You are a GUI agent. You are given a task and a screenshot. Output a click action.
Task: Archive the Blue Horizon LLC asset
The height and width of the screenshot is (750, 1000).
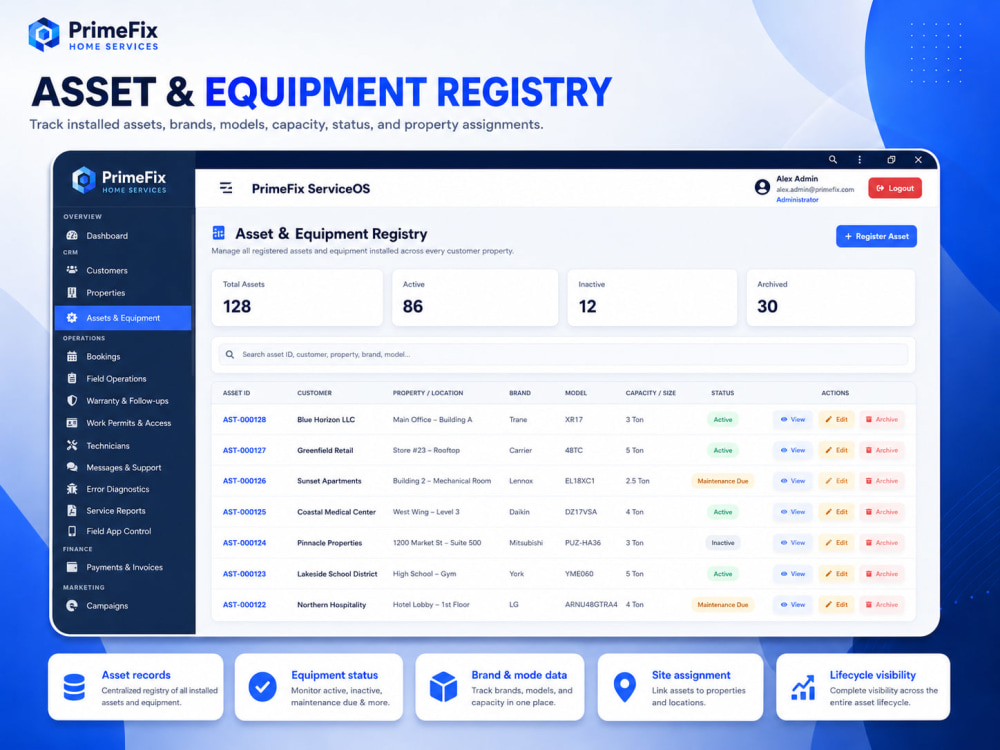[881, 420]
